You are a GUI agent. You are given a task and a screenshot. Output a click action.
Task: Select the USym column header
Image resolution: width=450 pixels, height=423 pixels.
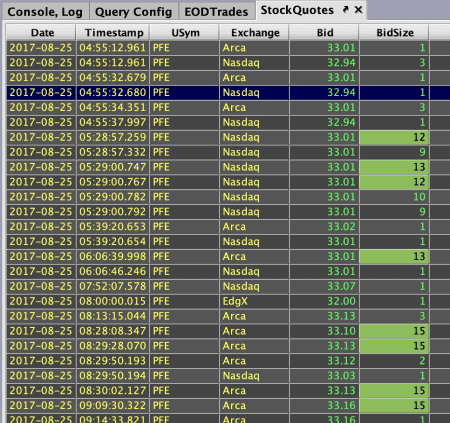click(185, 33)
